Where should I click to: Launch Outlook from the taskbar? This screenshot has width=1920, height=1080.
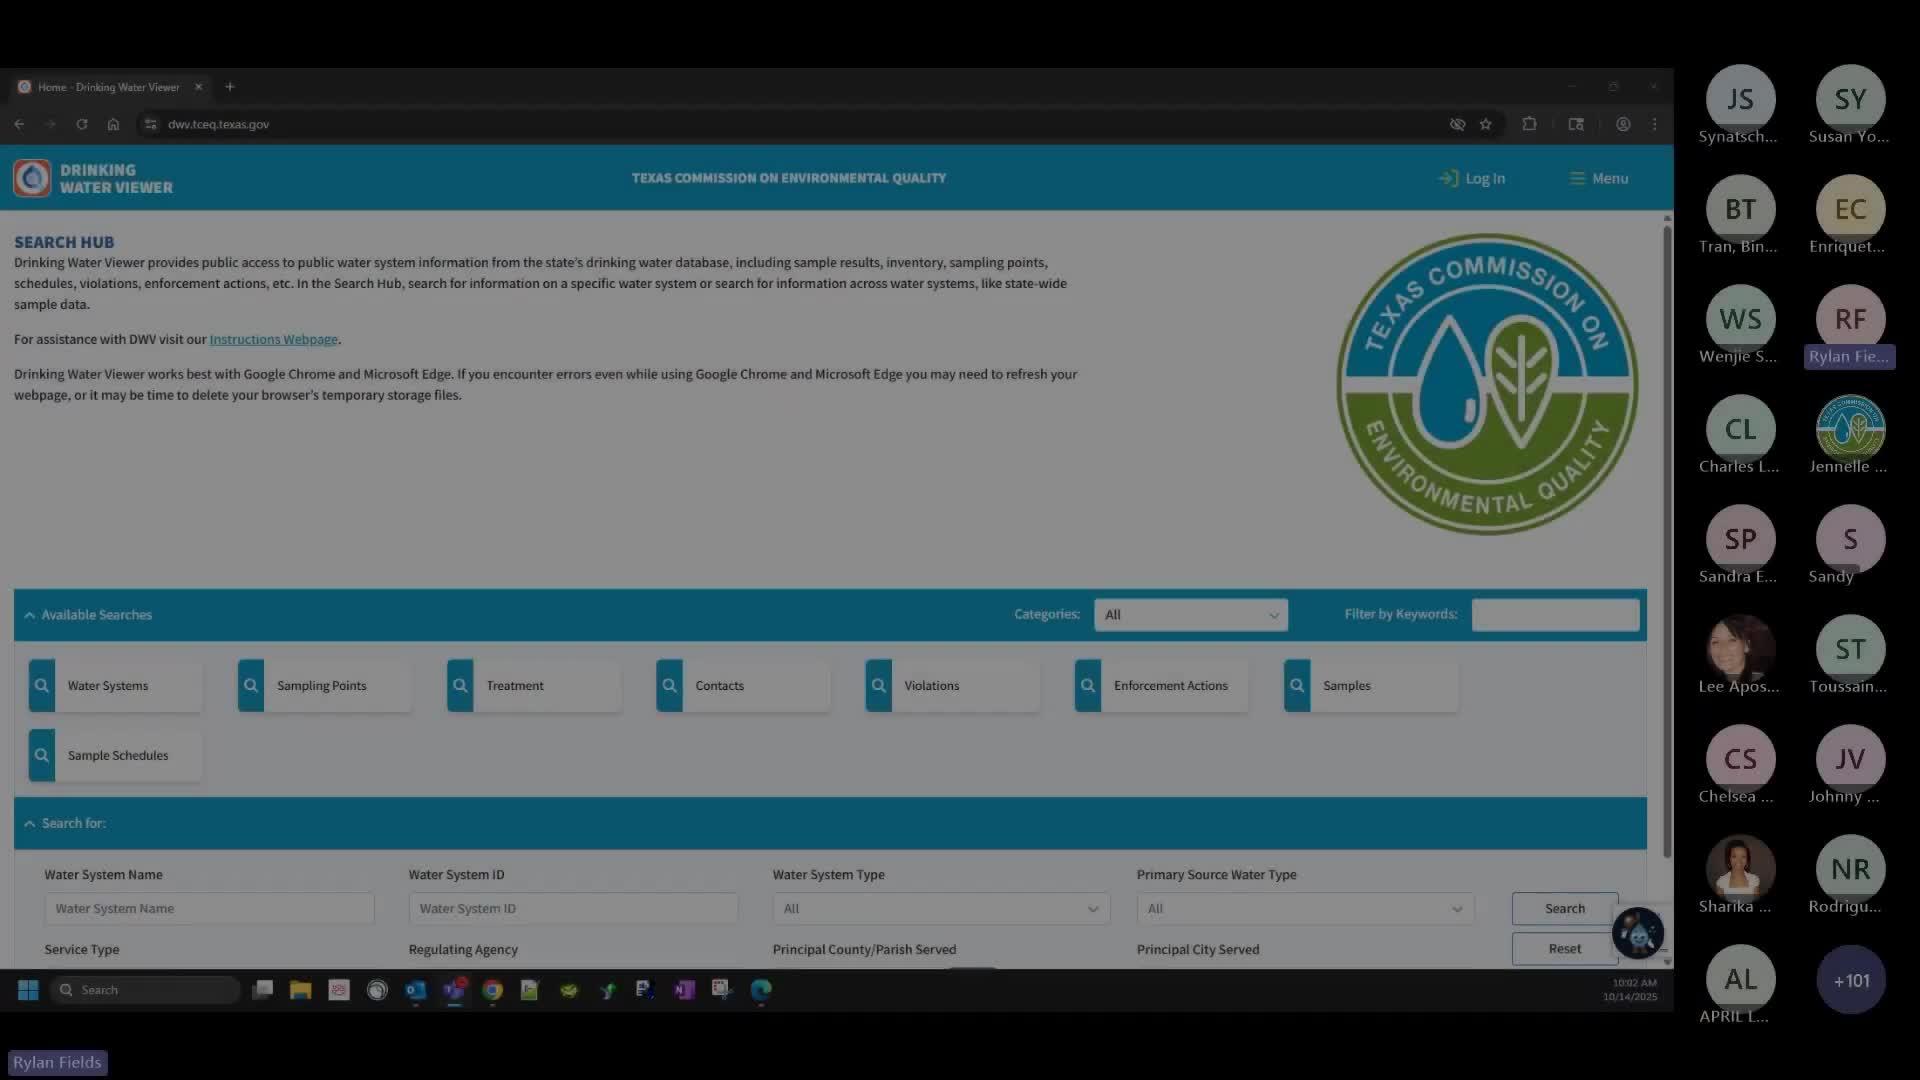tap(416, 990)
